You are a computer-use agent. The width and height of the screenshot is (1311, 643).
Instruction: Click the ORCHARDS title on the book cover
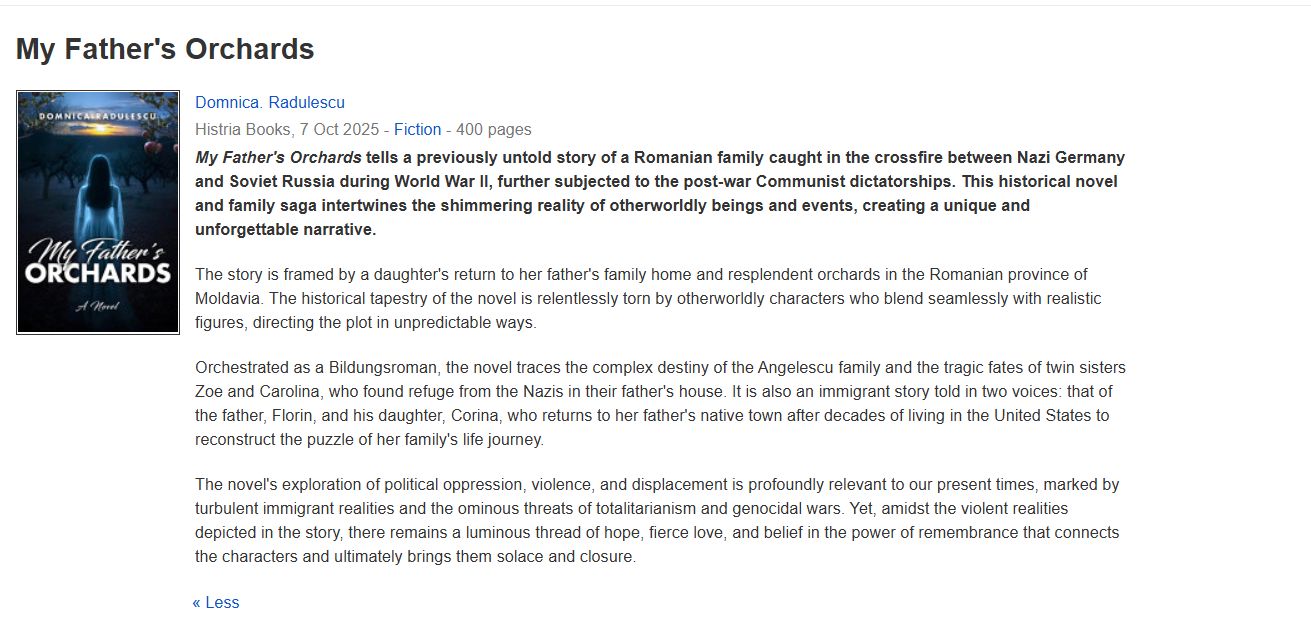pos(98,273)
